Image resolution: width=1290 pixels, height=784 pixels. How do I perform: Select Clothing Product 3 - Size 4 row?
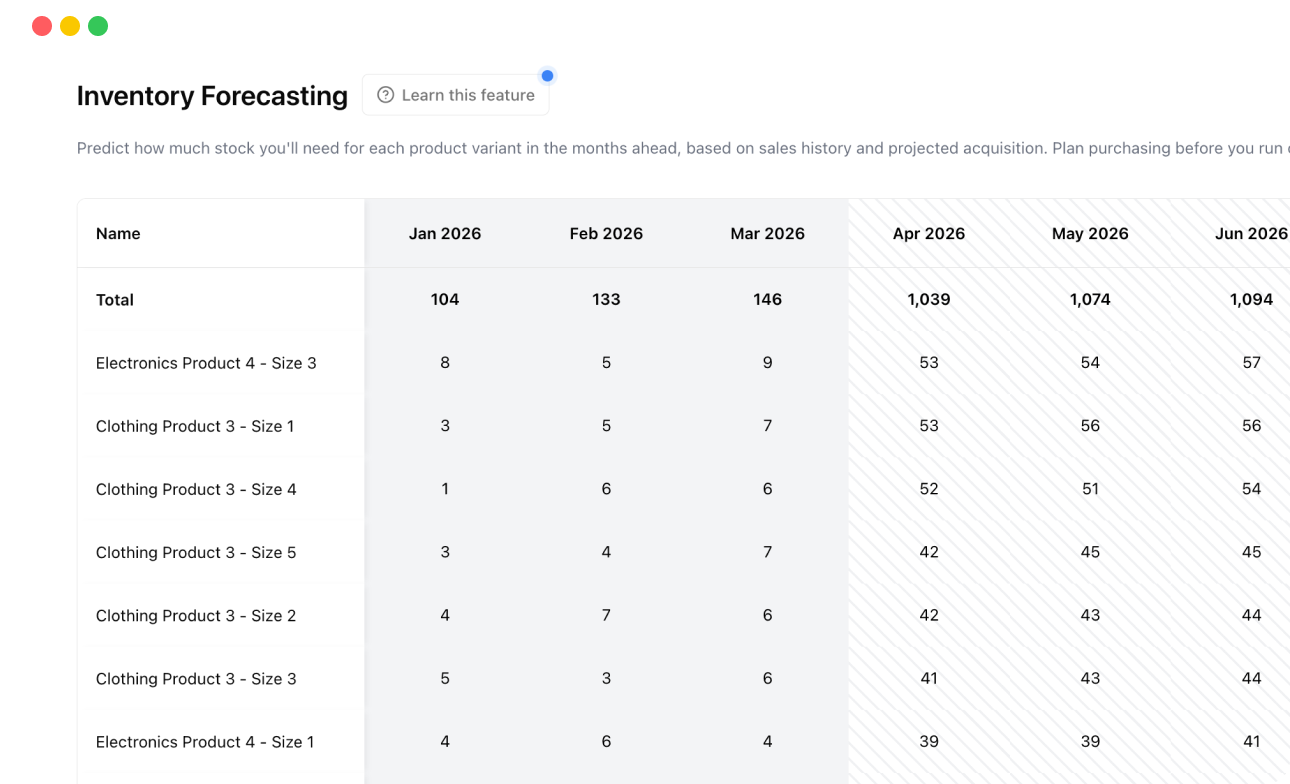click(x=196, y=489)
